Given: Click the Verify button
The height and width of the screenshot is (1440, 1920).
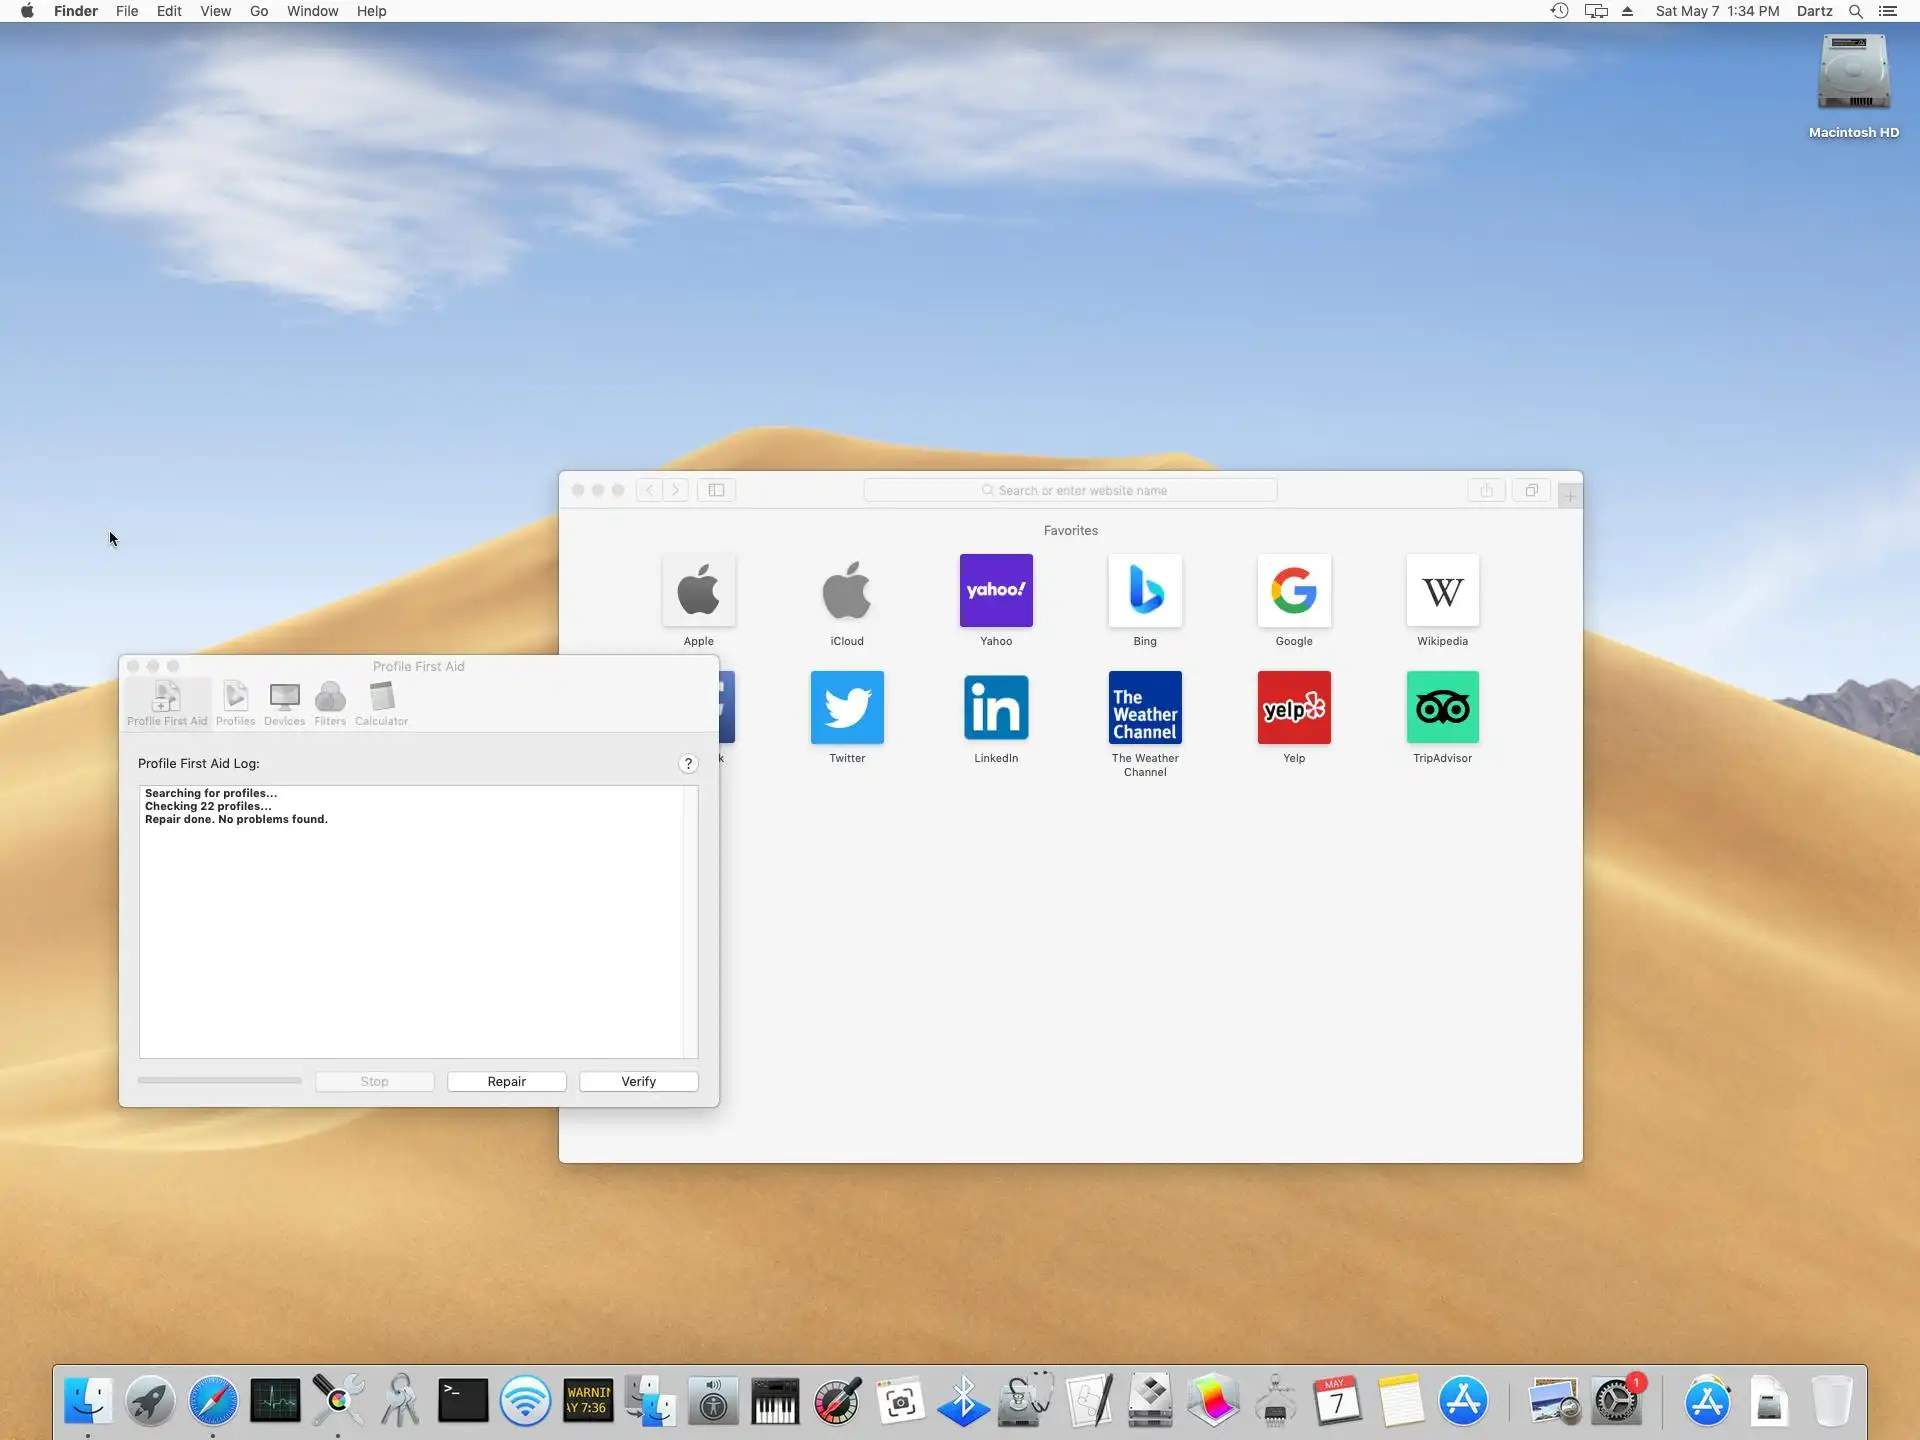Looking at the screenshot, I should [x=638, y=1081].
